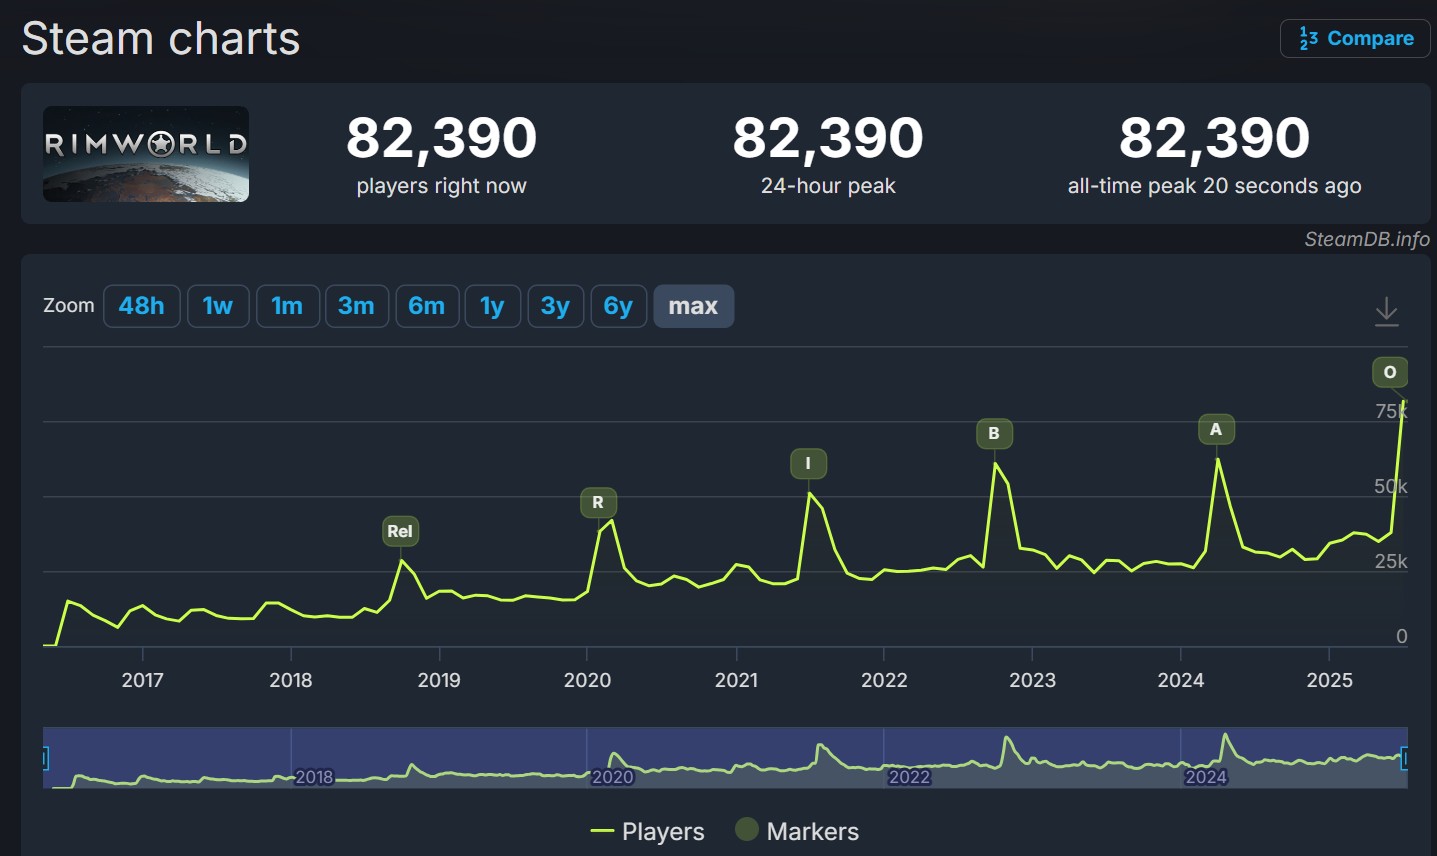1437x856 pixels.
Task: Set chart zoom to 3m
Action: tap(356, 306)
